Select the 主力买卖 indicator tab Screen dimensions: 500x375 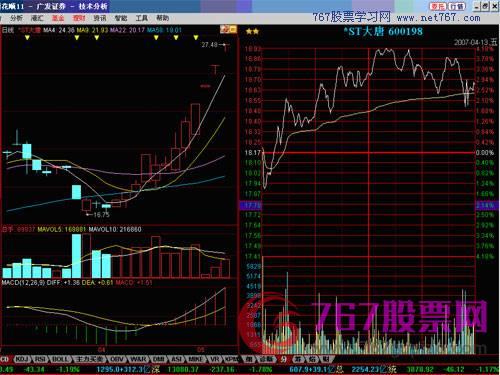click(89, 359)
